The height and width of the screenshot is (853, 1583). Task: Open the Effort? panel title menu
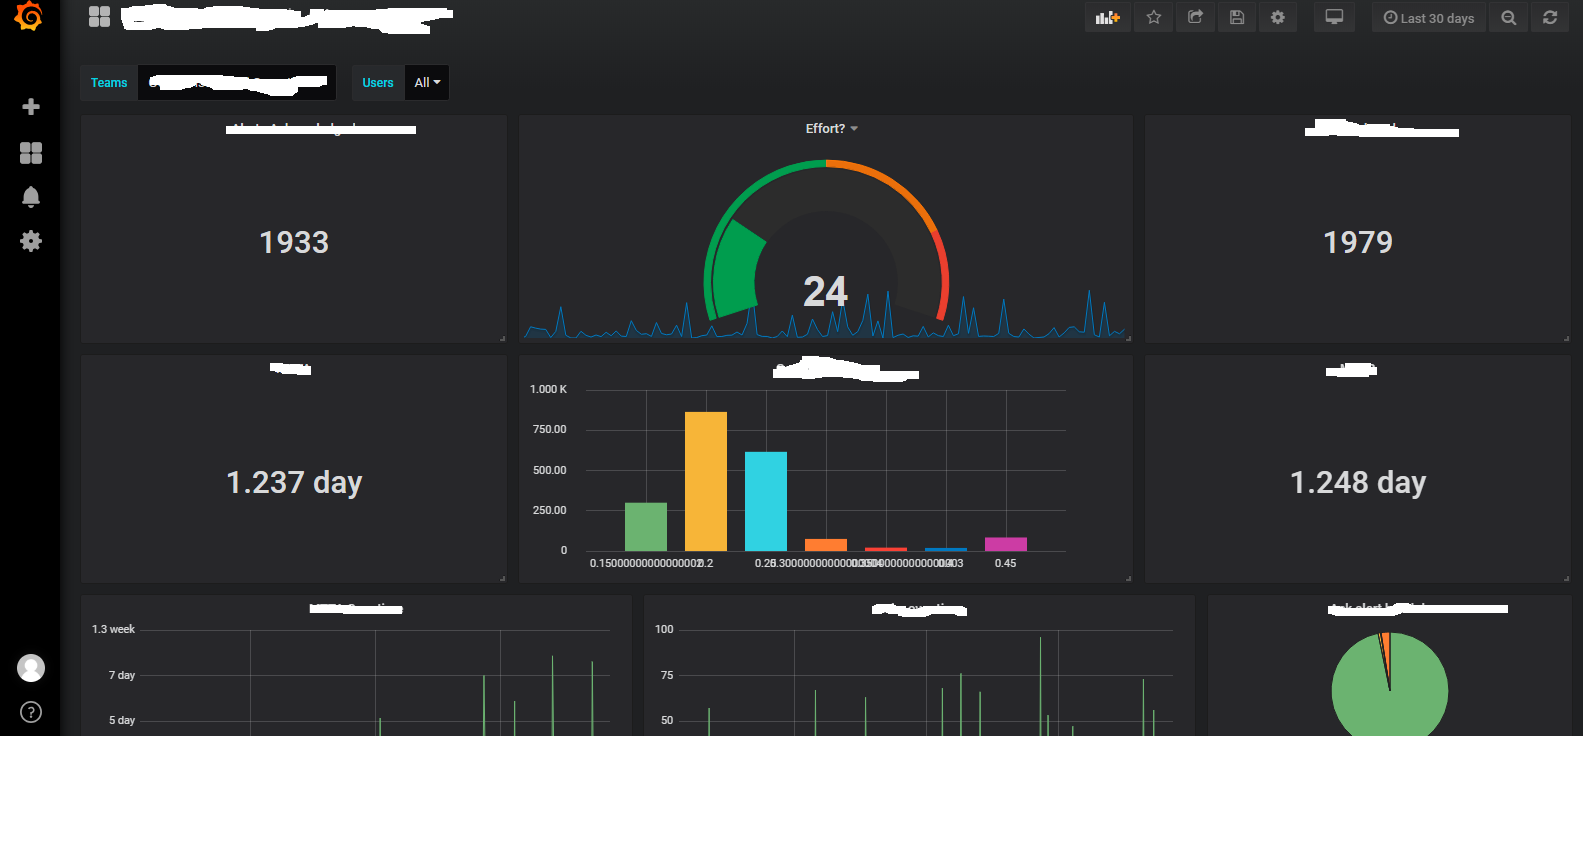831,129
